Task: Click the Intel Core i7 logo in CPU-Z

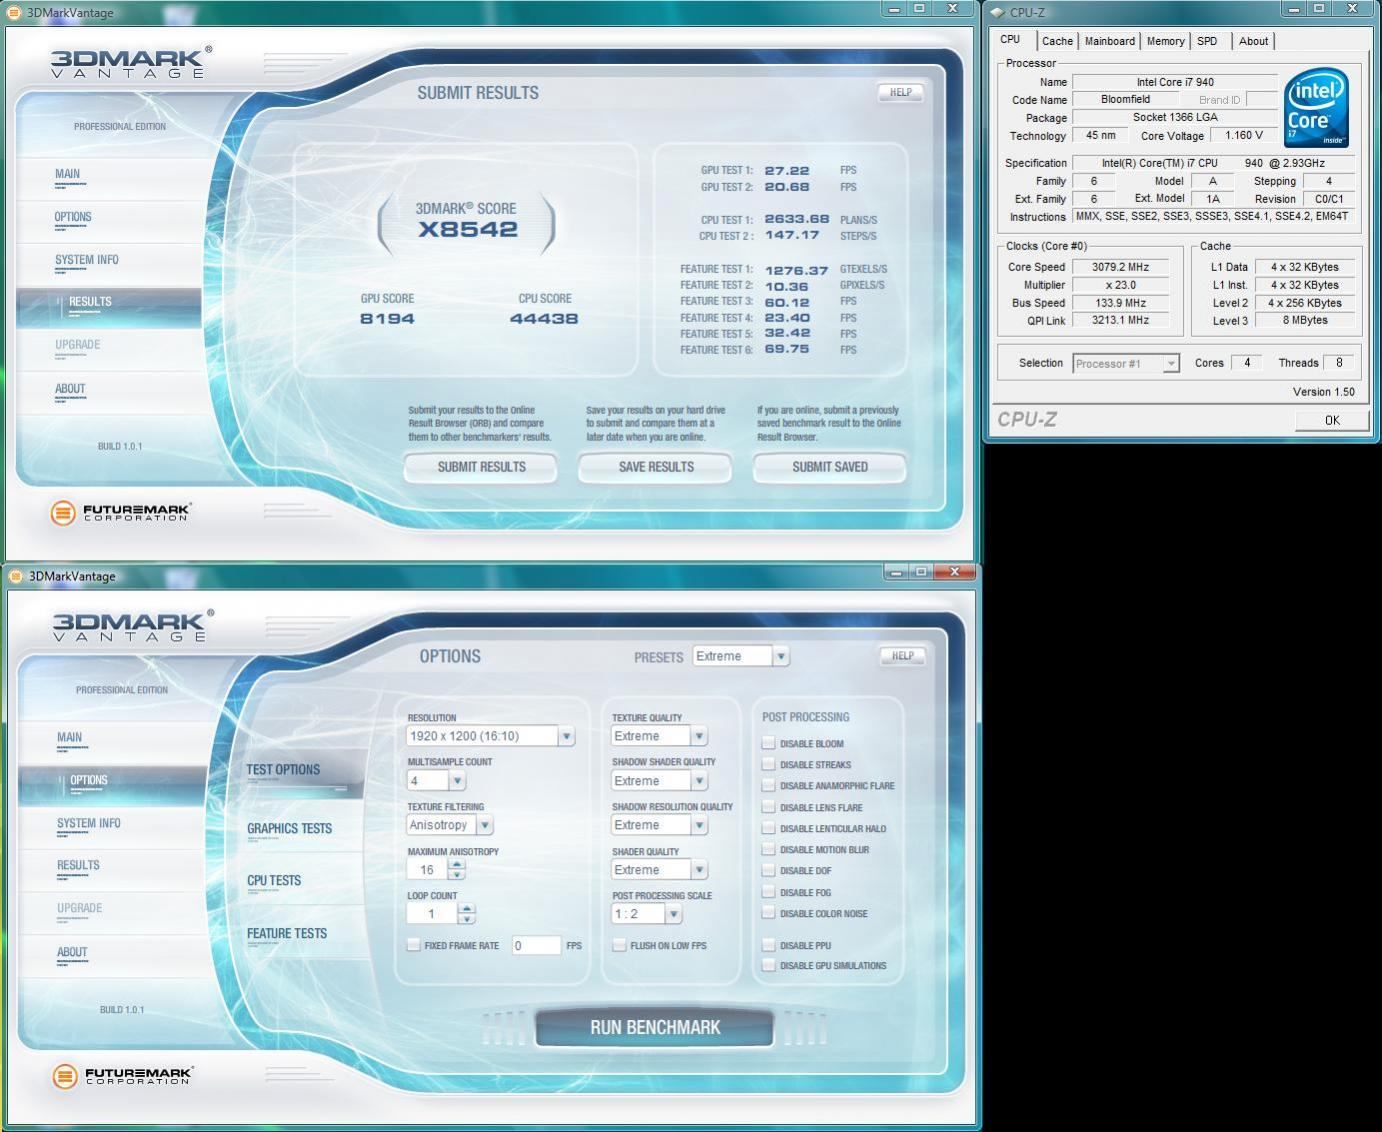Action: point(1317,108)
